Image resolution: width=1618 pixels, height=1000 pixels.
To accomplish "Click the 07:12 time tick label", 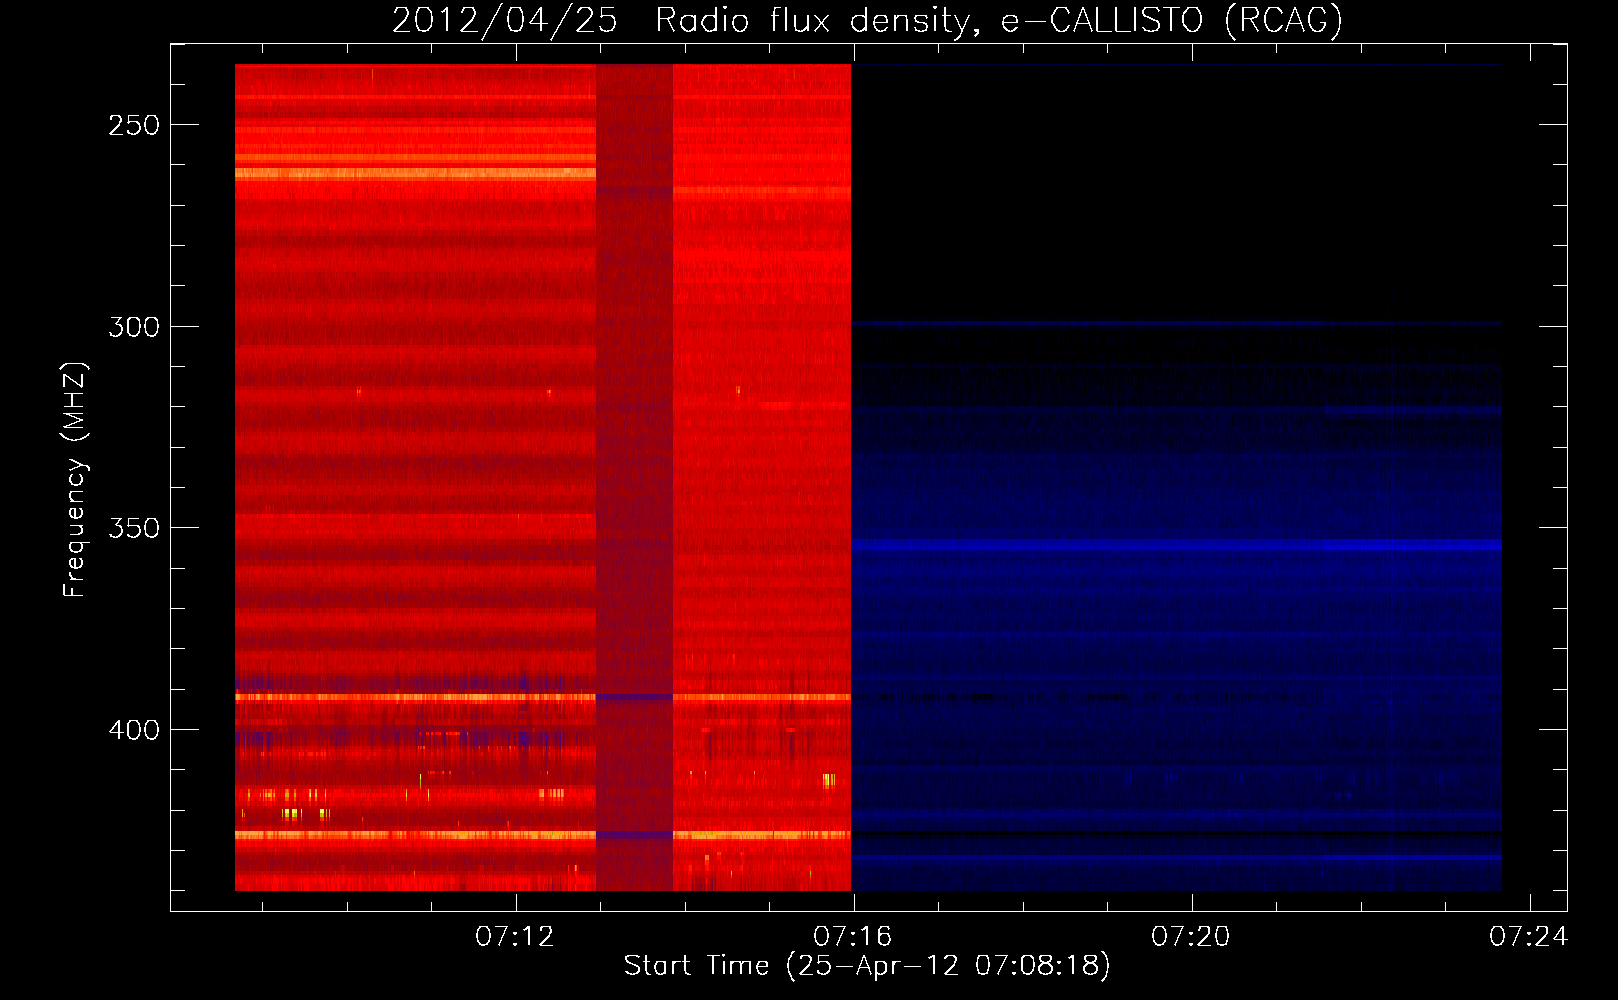I will click(515, 937).
